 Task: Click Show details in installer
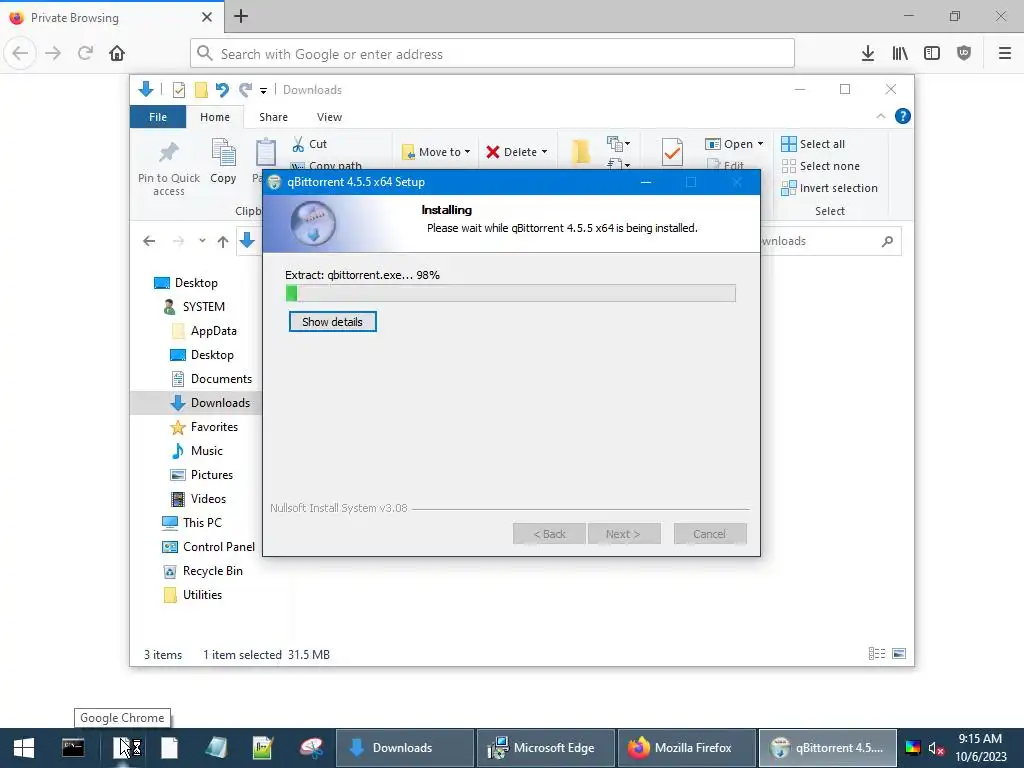(332, 322)
